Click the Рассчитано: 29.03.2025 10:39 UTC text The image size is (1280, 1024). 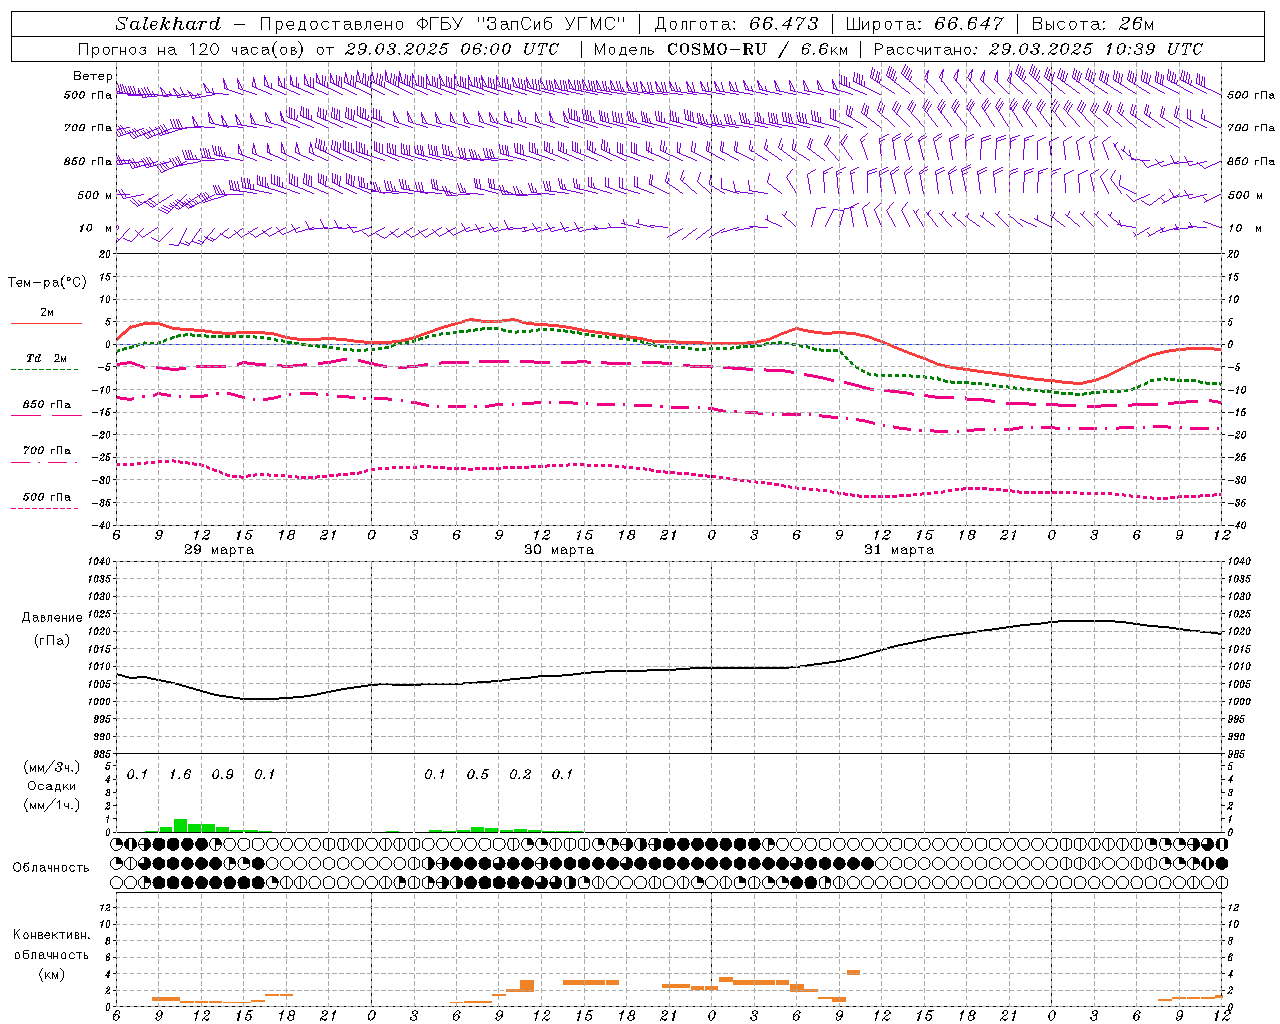[1038, 49]
